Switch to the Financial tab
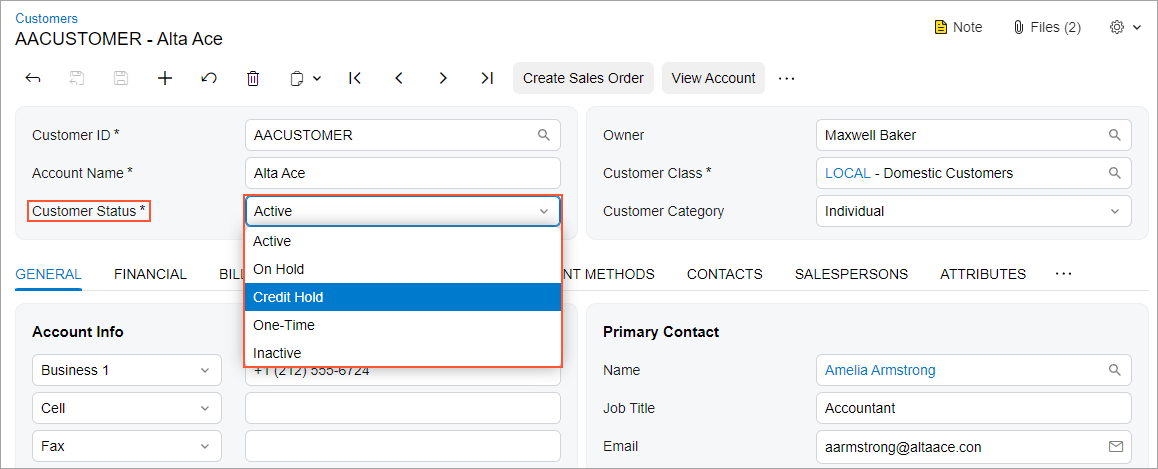The image size is (1158, 469). [x=150, y=274]
